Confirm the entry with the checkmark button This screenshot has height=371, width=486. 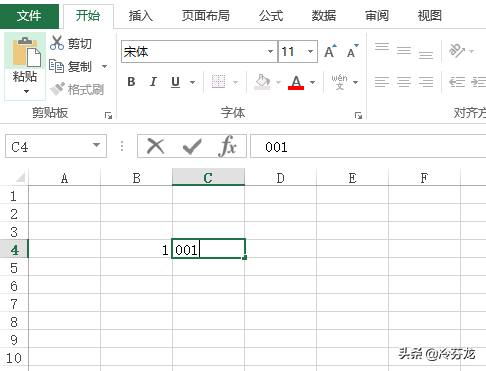coord(192,147)
